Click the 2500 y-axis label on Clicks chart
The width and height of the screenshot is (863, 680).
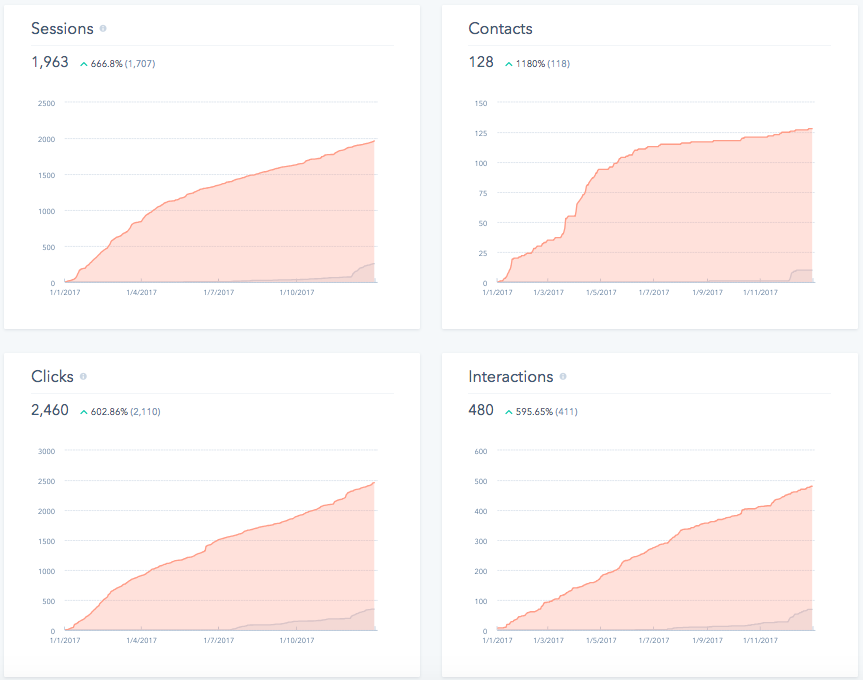pyautogui.click(x=46, y=481)
